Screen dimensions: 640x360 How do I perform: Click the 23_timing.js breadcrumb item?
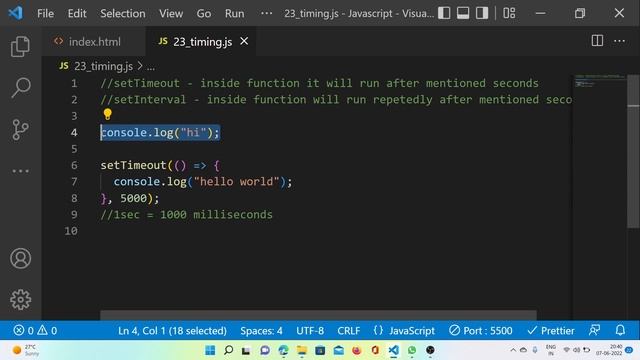tap(103, 66)
